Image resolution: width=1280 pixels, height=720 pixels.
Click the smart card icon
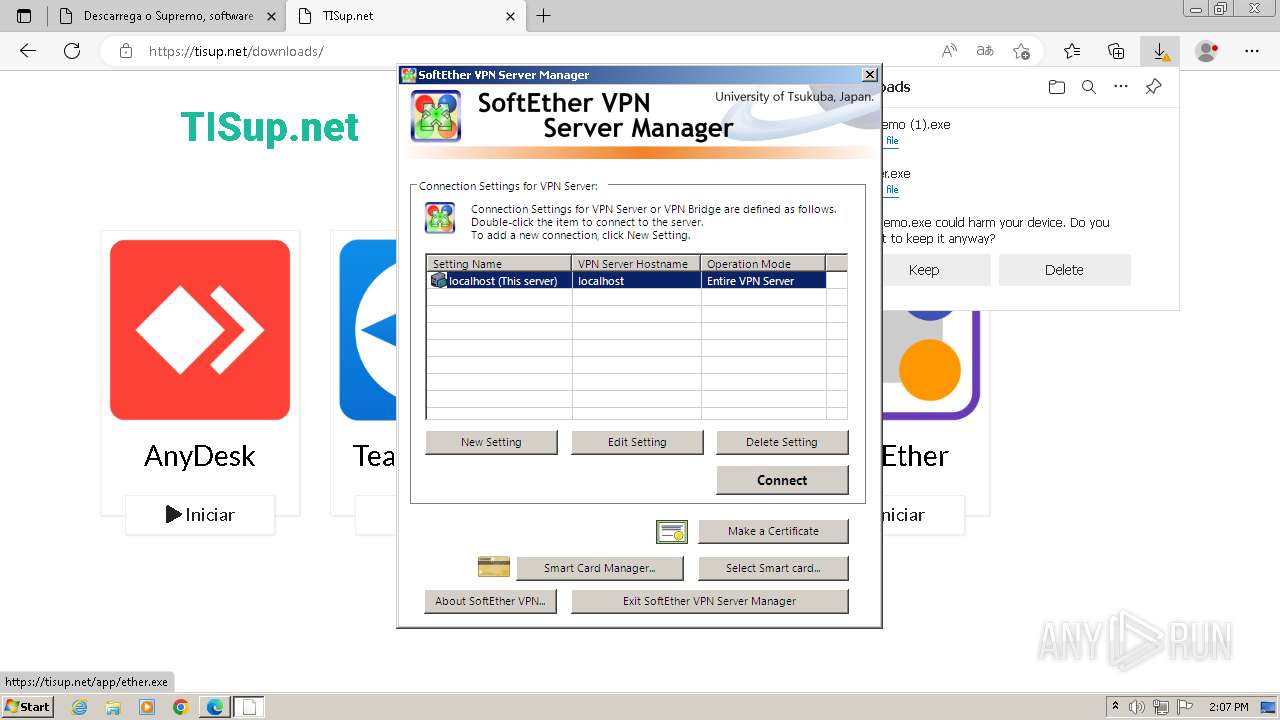494,567
